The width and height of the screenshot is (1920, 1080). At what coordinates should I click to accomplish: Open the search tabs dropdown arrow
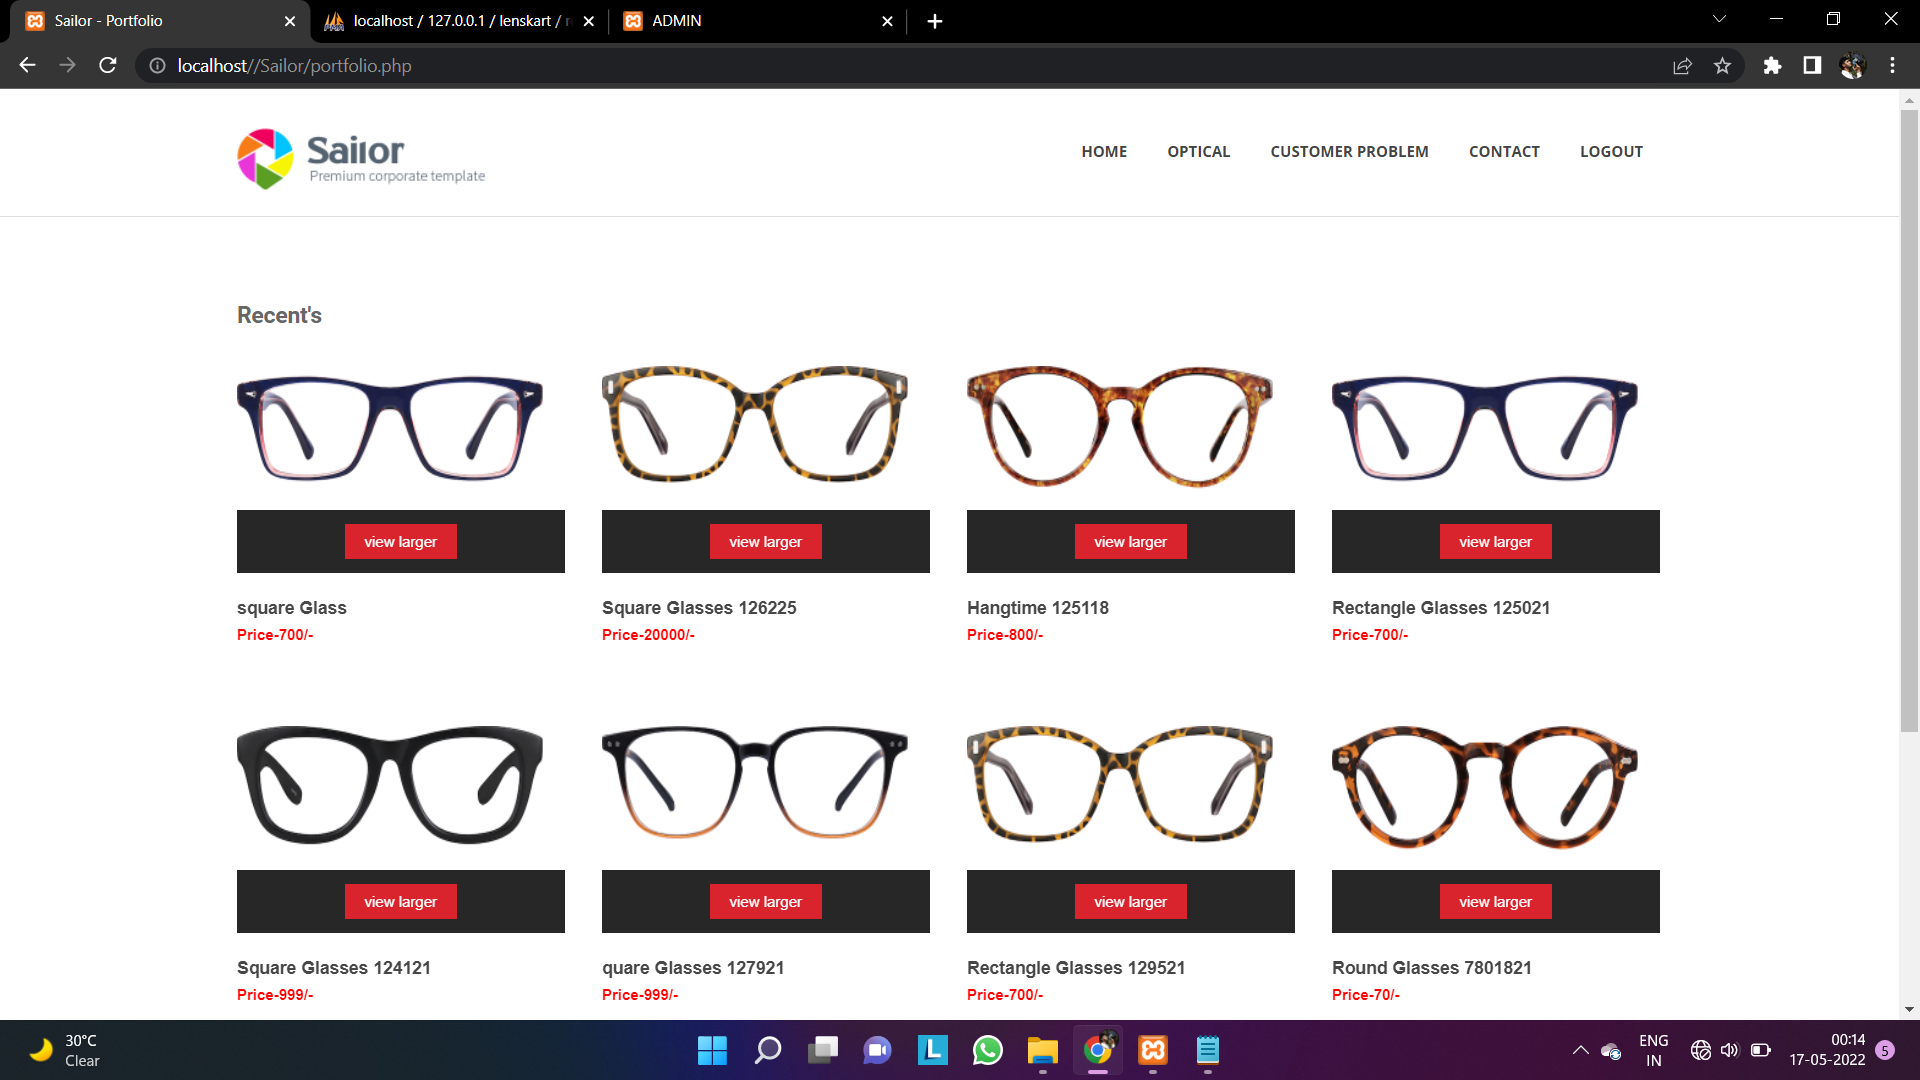click(1719, 20)
